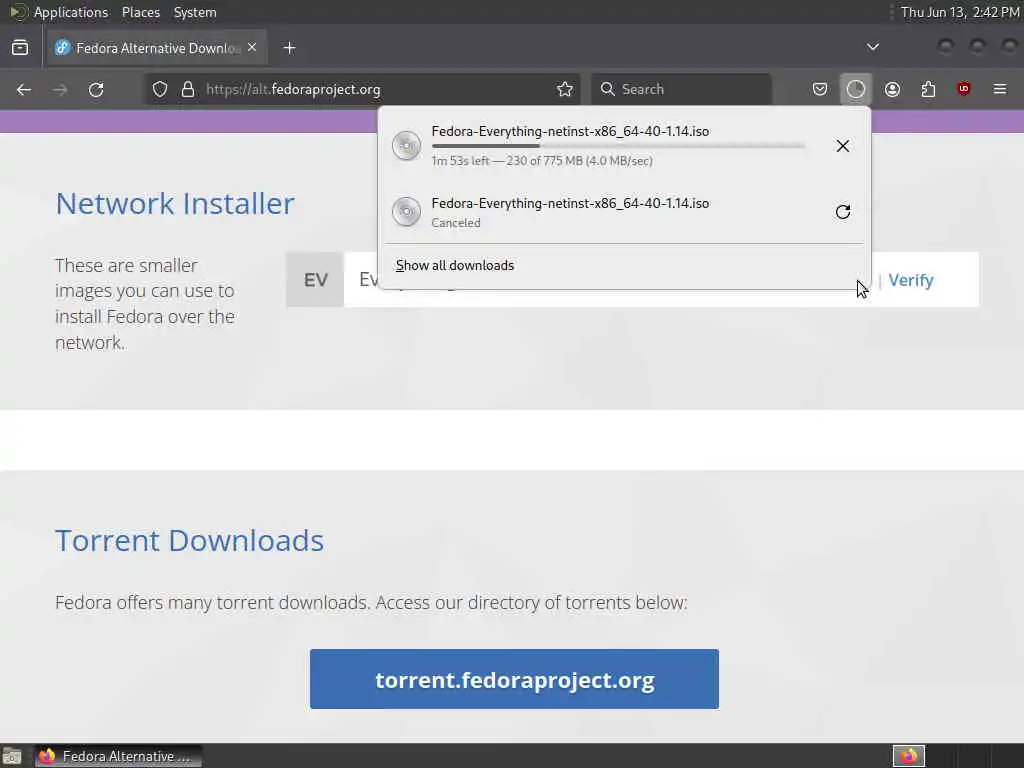
Task: Reload the current Fedora page
Action: coord(96,89)
